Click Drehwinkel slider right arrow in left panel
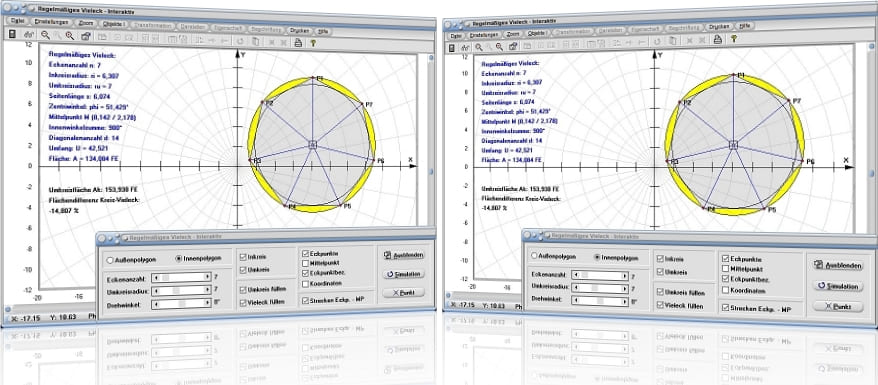 tap(207, 303)
